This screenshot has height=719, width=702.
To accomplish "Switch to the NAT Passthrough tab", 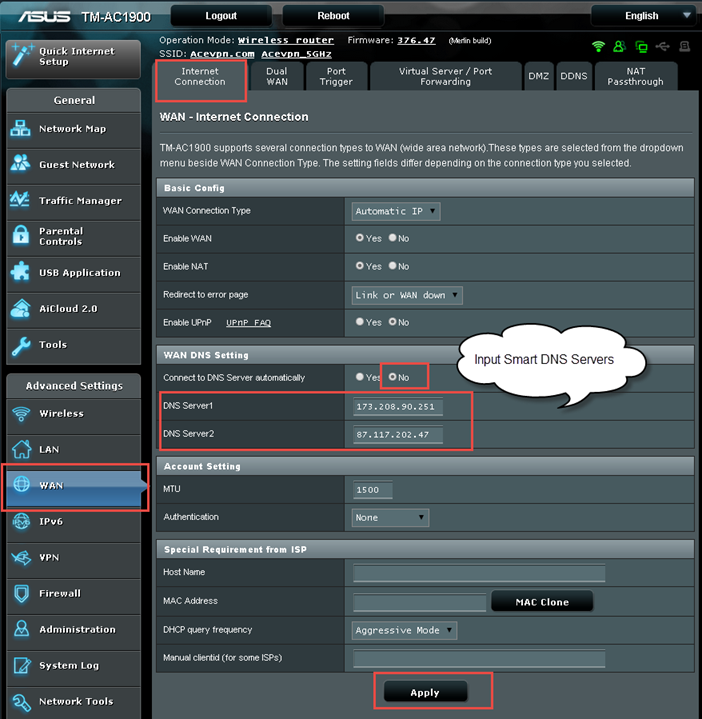I will click(636, 77).
